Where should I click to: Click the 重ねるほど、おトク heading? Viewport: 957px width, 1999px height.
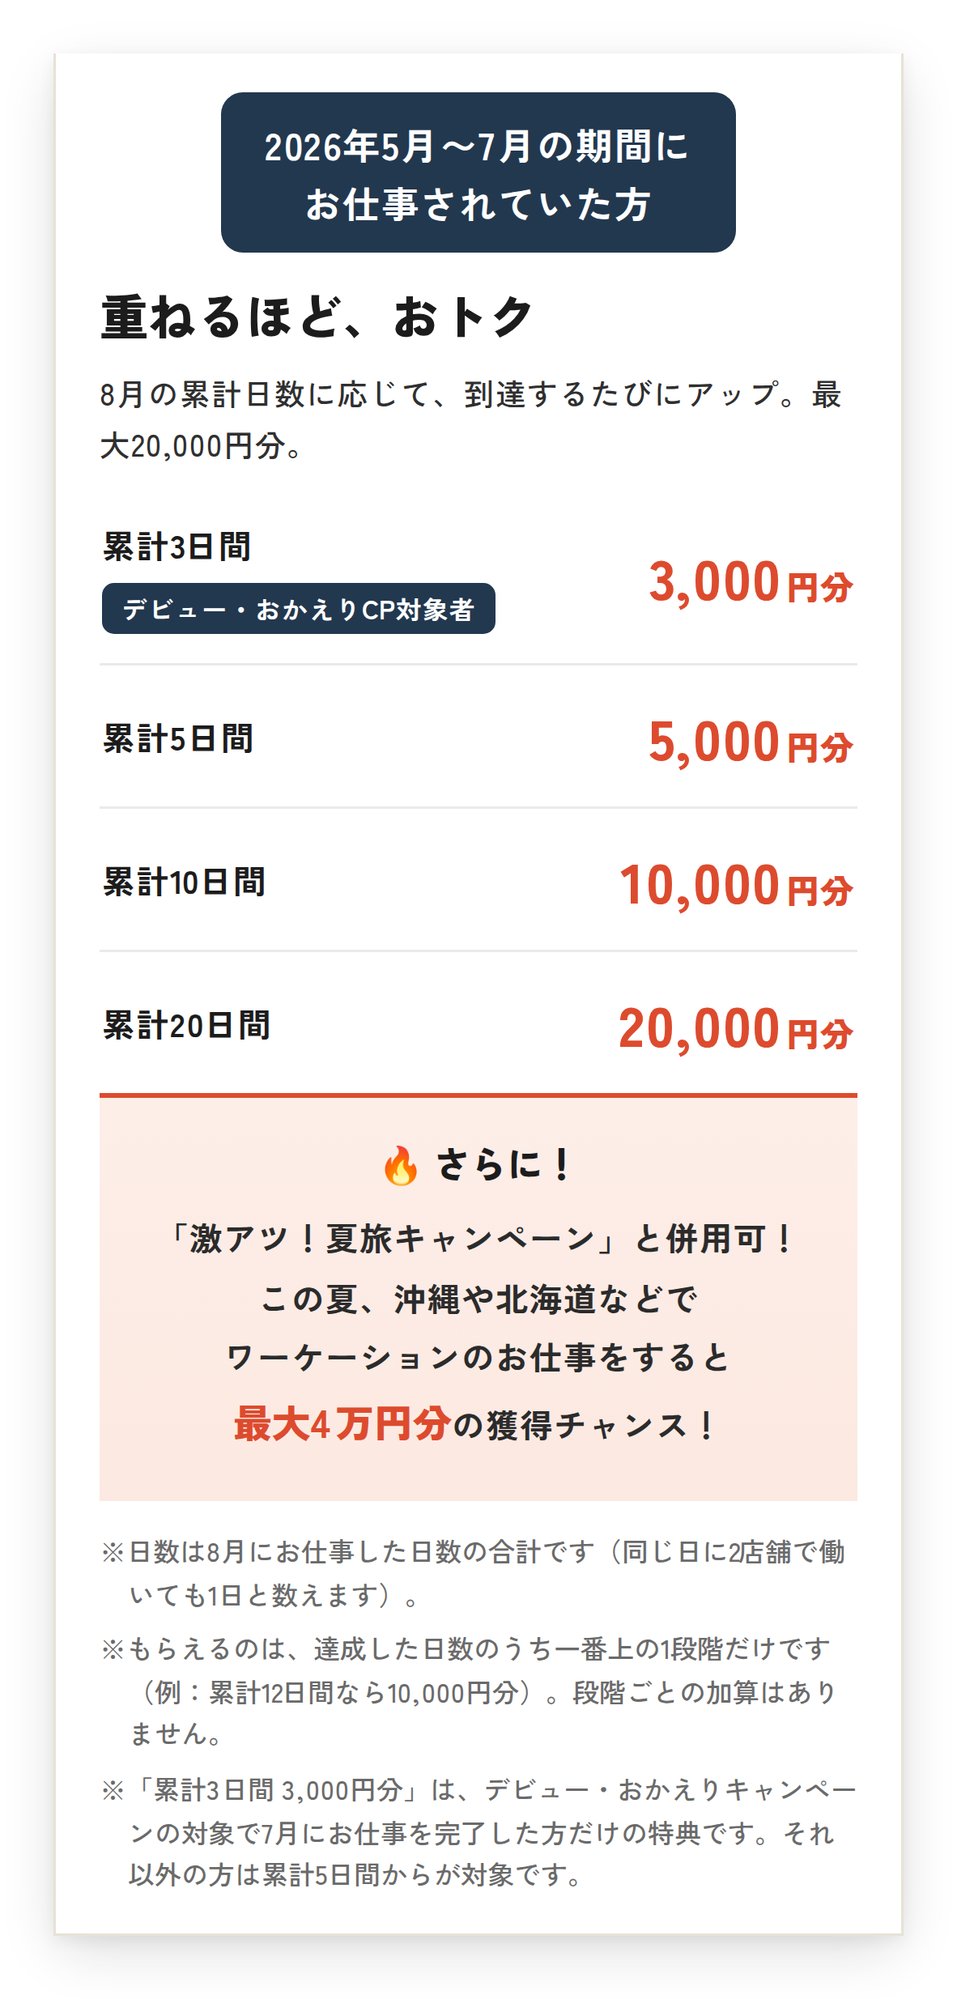click(x=317, y=317)
